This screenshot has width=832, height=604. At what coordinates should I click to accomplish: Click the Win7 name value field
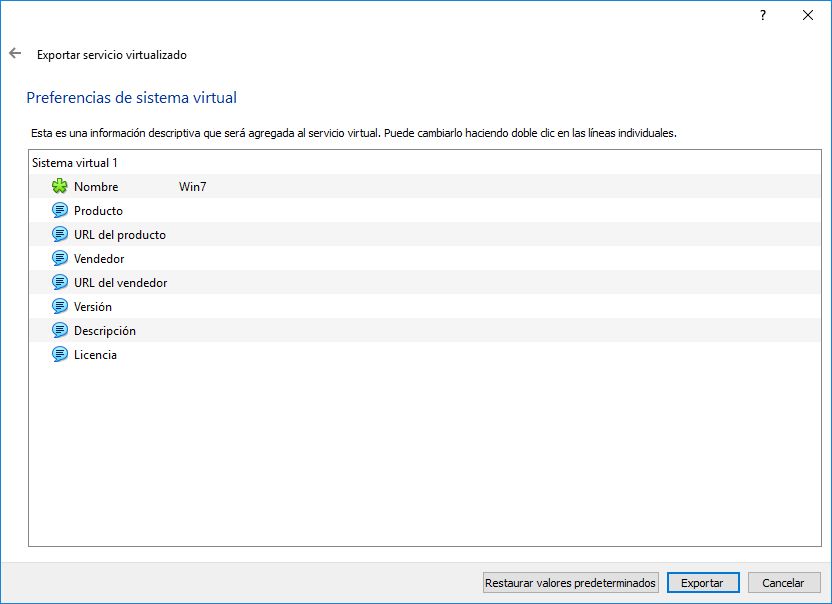tap(192, 187)
